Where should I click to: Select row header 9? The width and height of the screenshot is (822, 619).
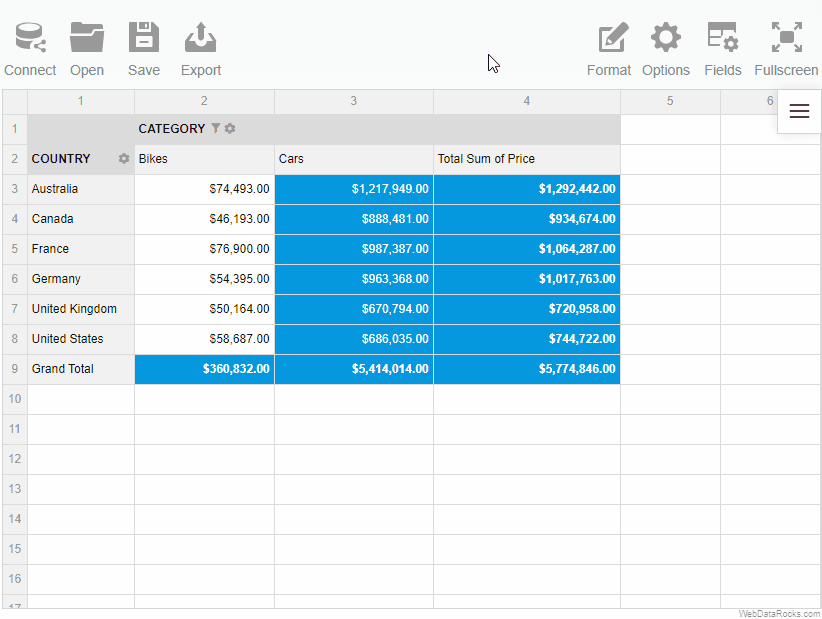click(x=15, y=369)
